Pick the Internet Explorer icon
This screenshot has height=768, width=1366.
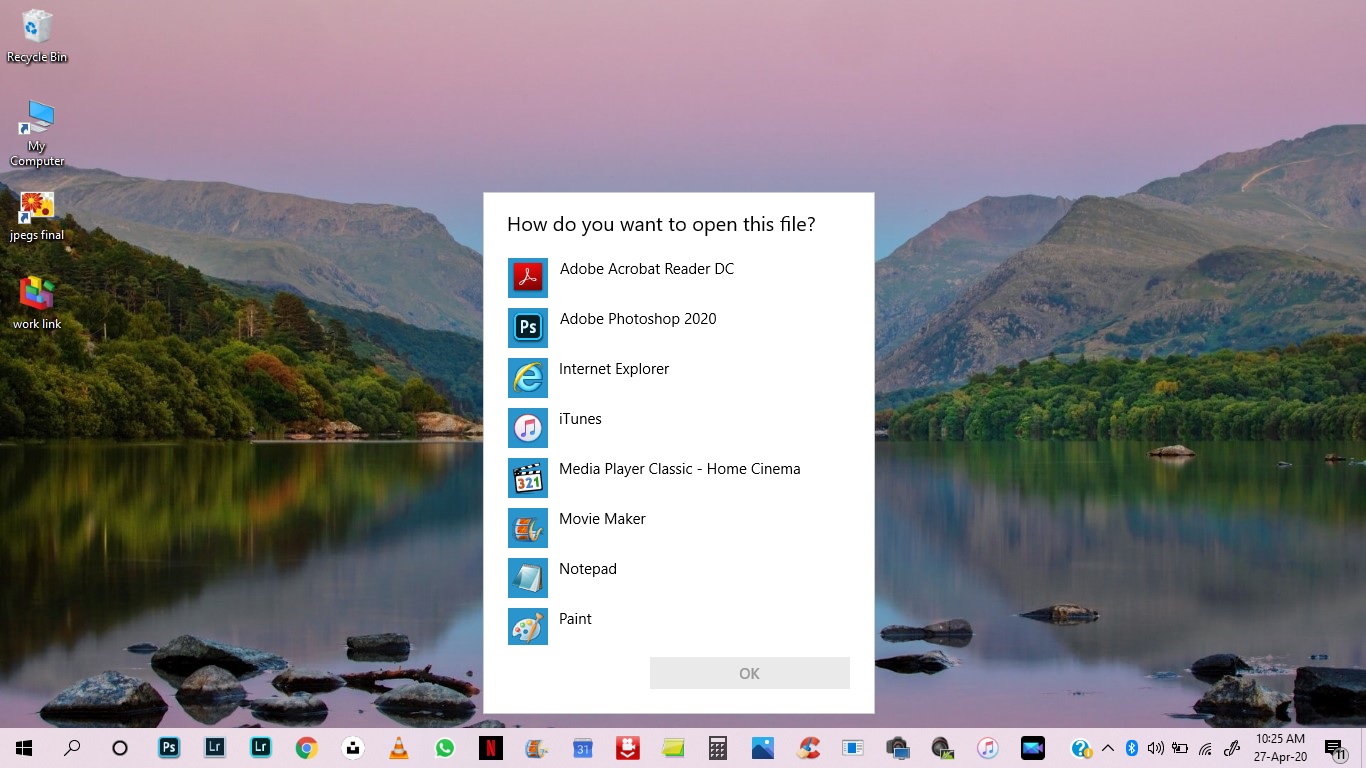[x=528, y=378]
